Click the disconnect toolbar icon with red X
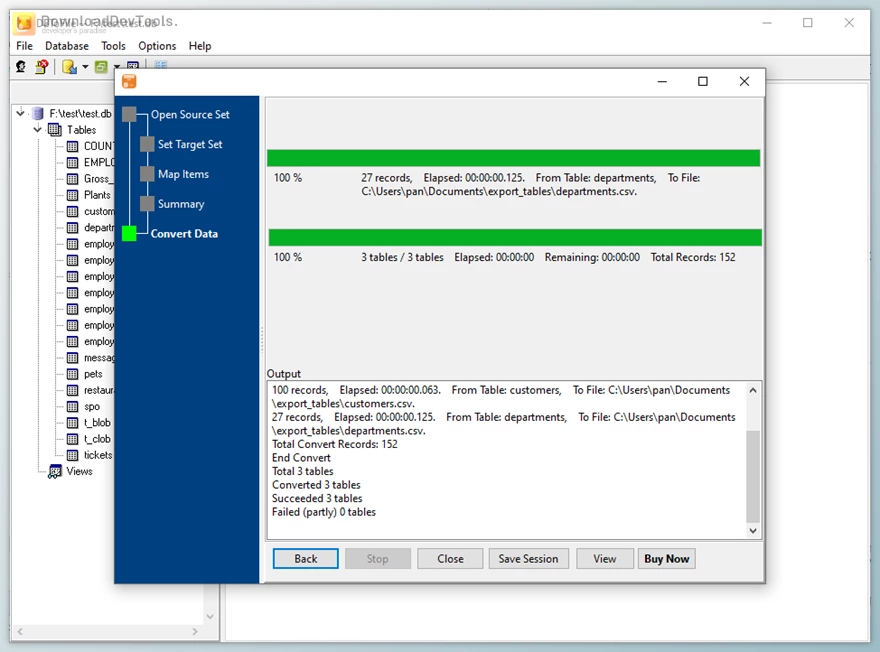 click(40, 66)
